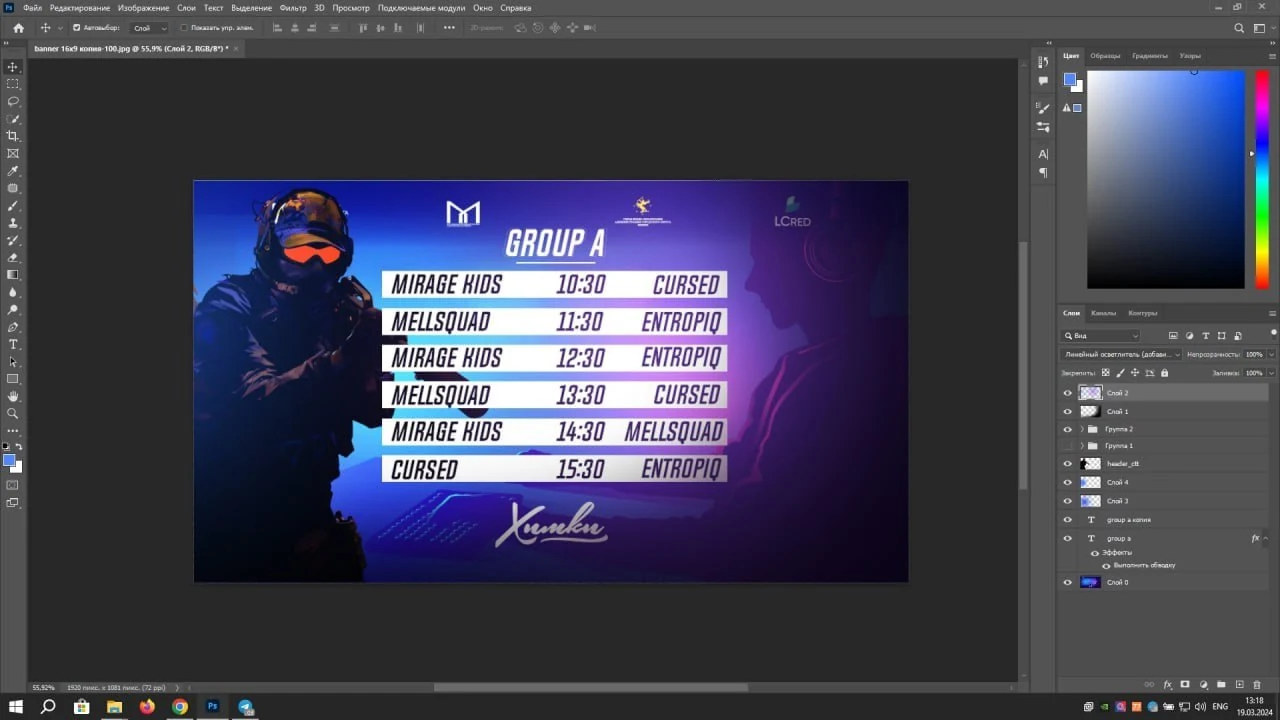This screenshot has height=720, width=1280.
Task: Select the Rectangular Marquee tool
Action: (13, 84)
